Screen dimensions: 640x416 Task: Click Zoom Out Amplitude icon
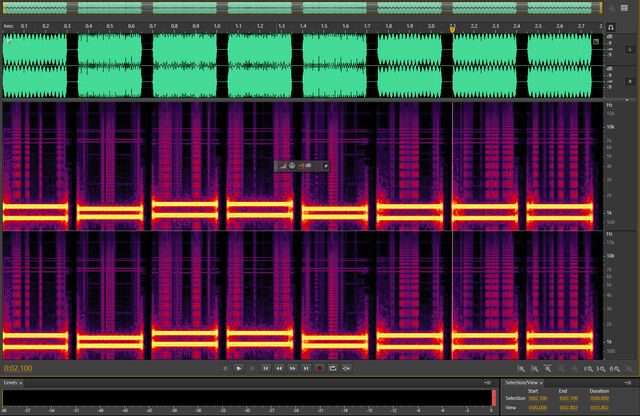point(535,369)
